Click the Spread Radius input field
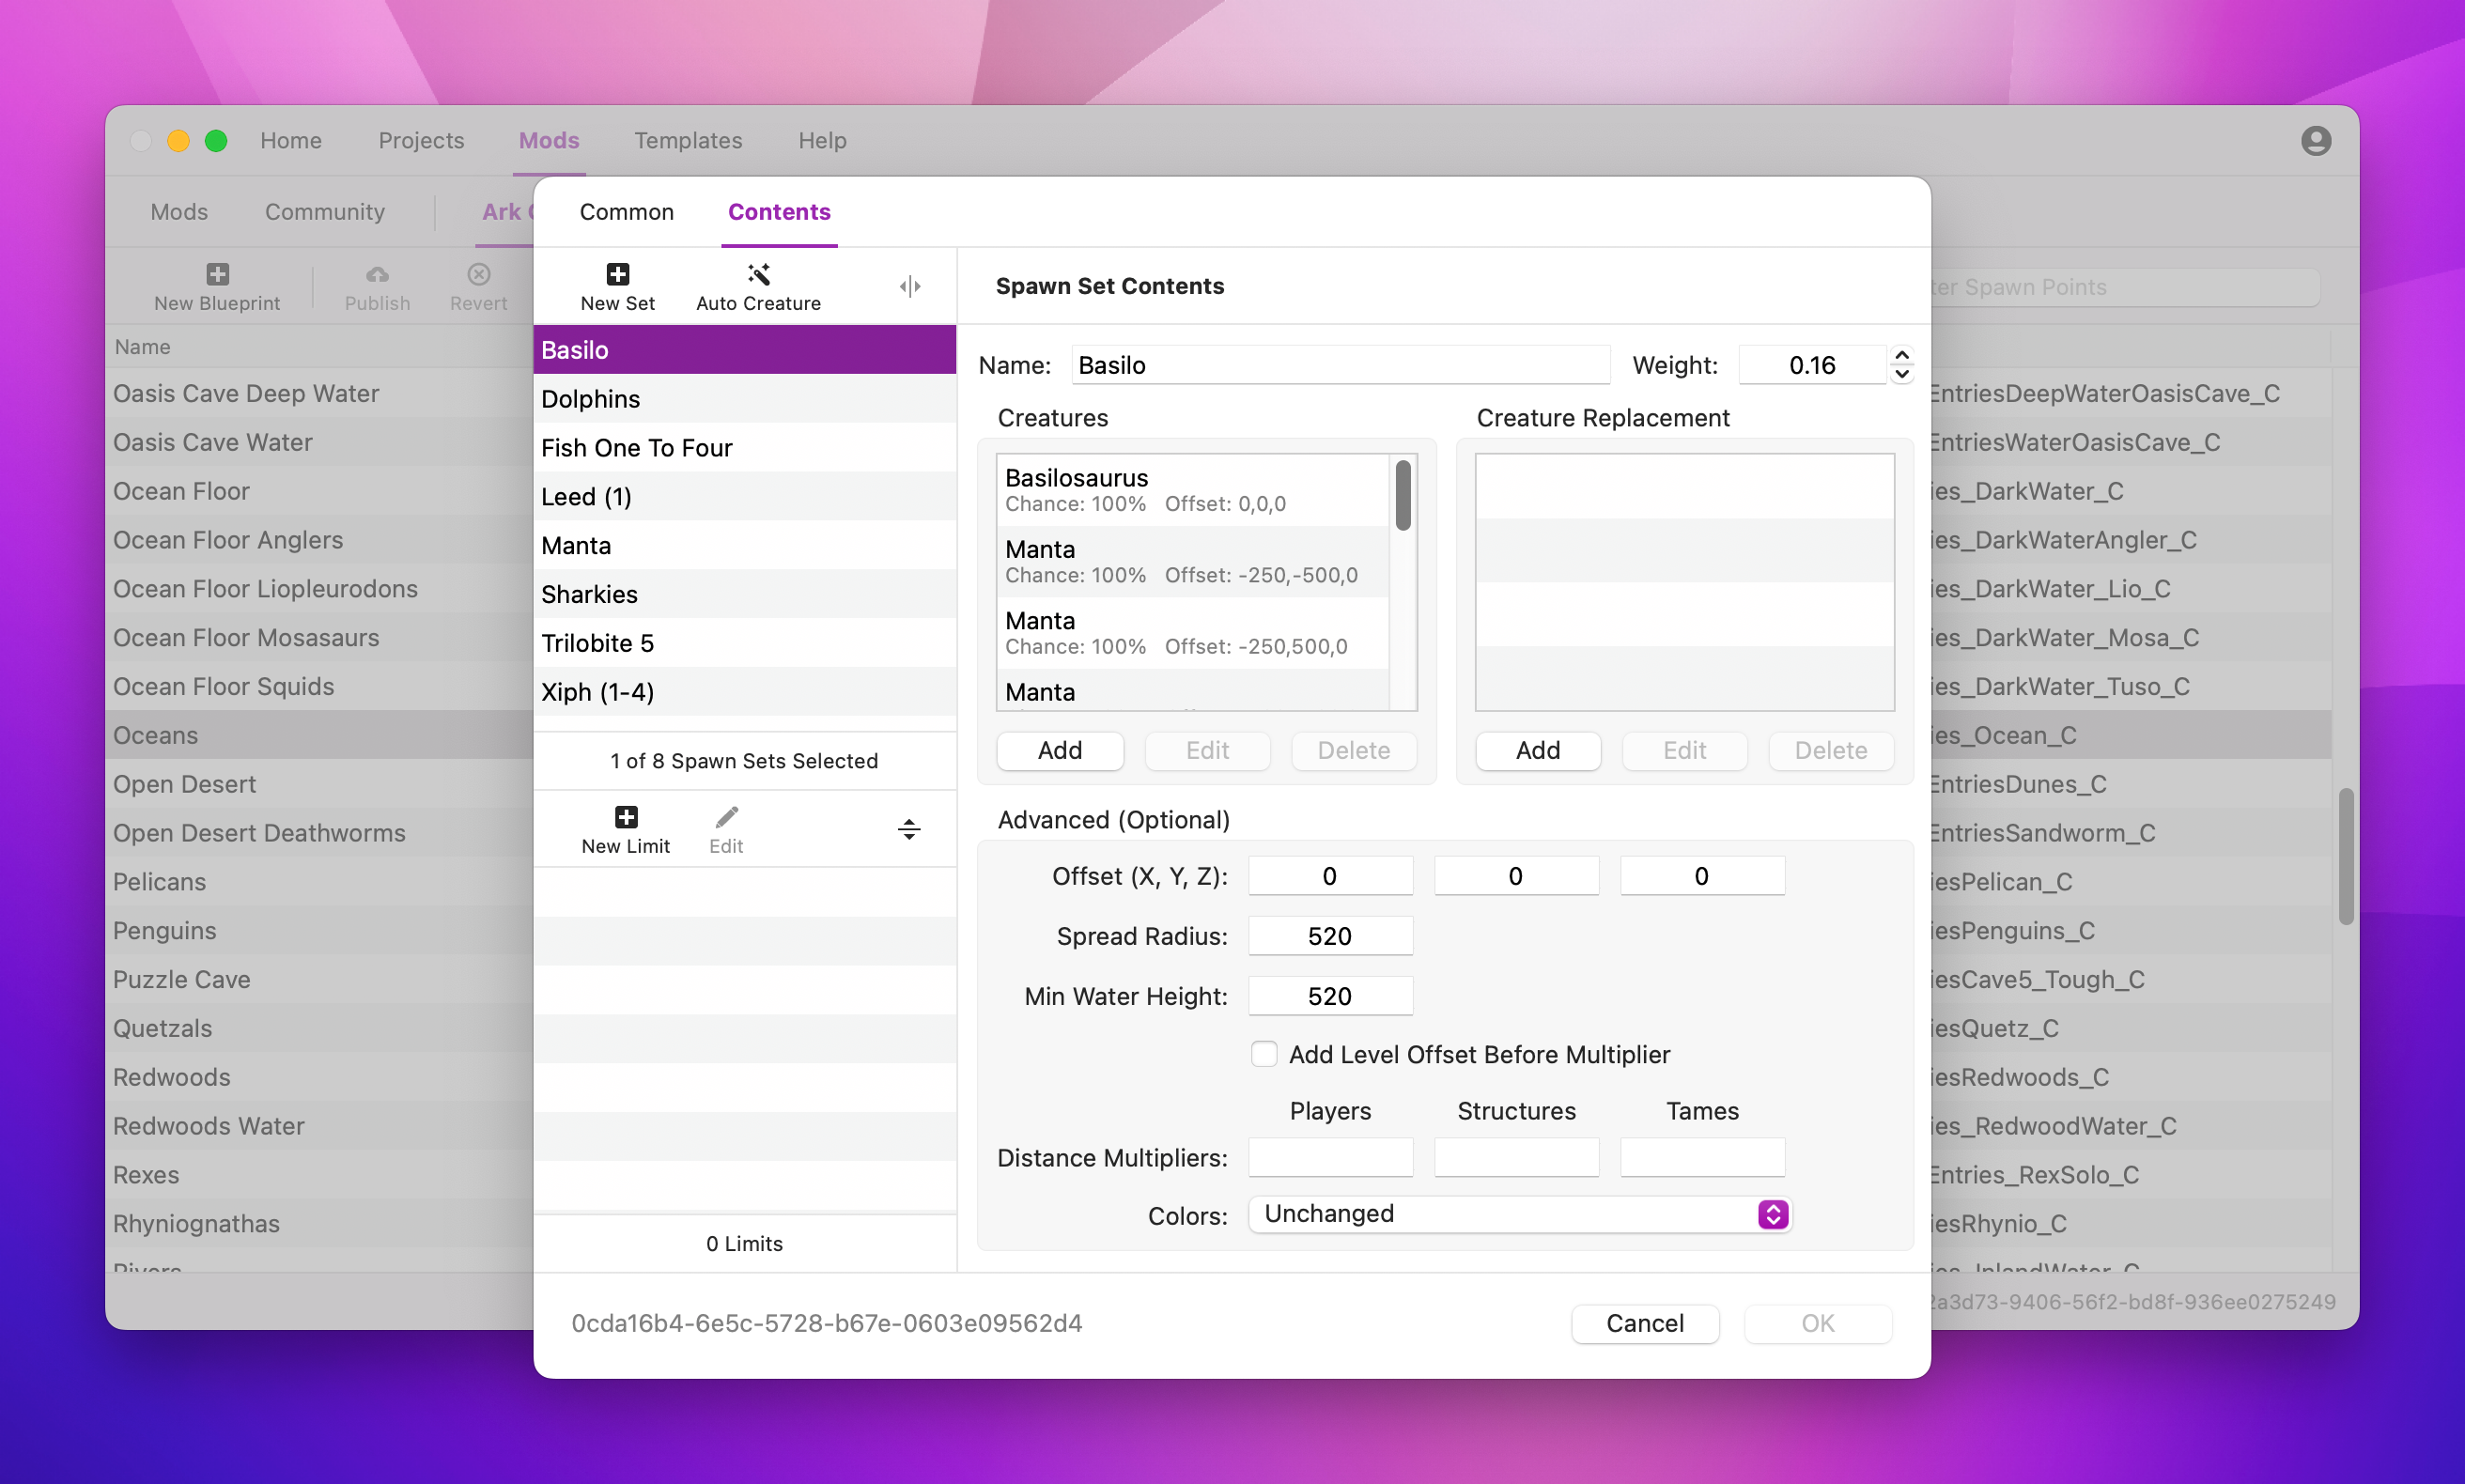Viewport: 2465px width, 1484px height. [x=1329, y=936]
